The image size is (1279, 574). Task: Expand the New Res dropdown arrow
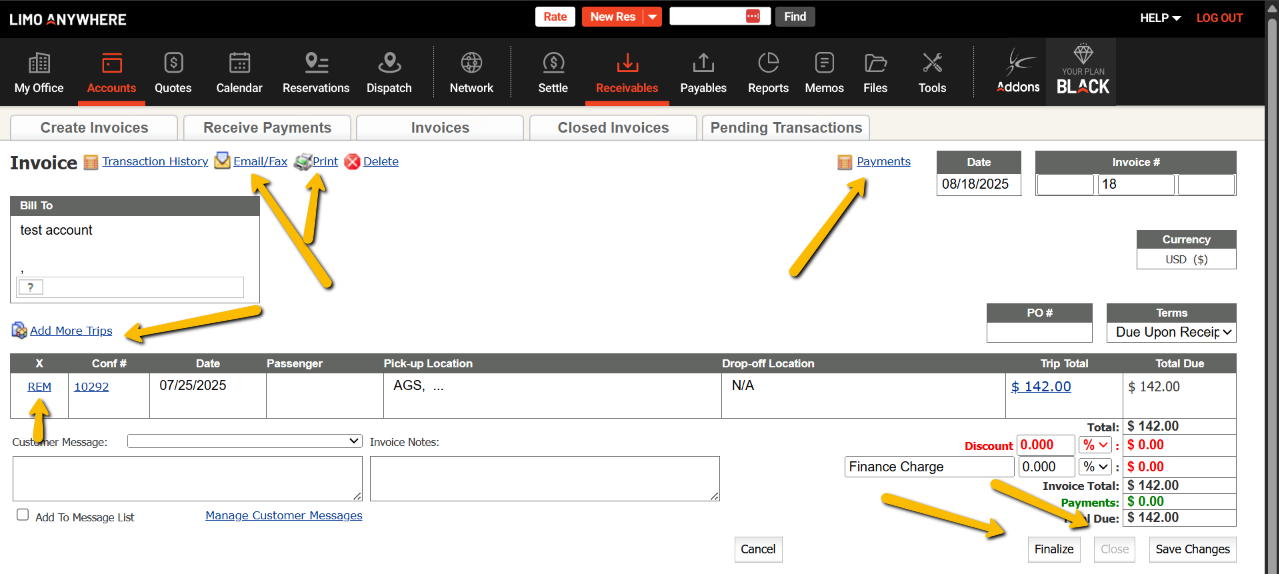coord(652,17)
